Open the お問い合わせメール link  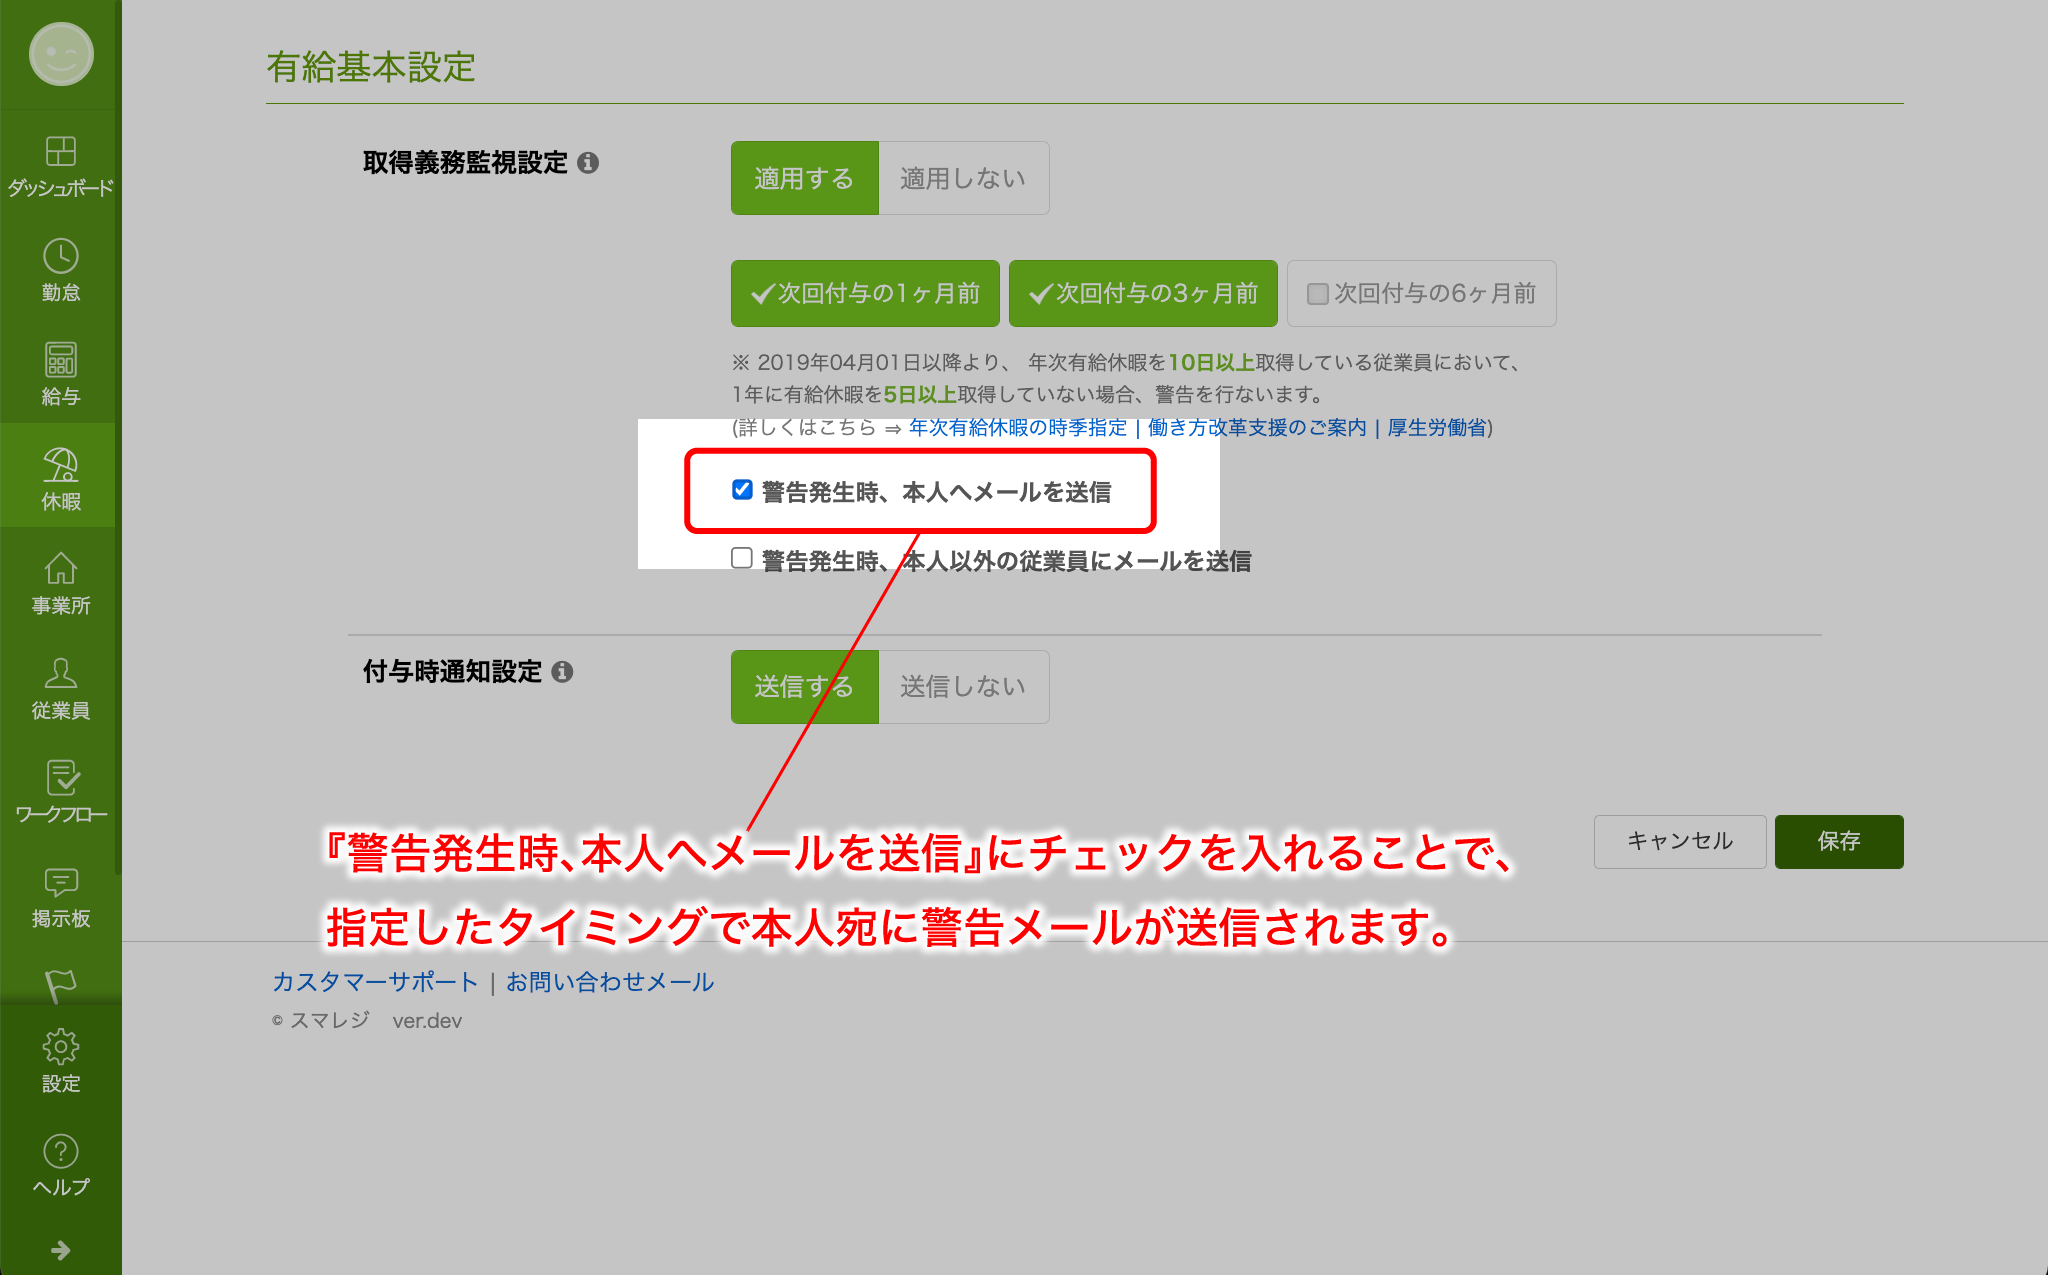(610, 982)
